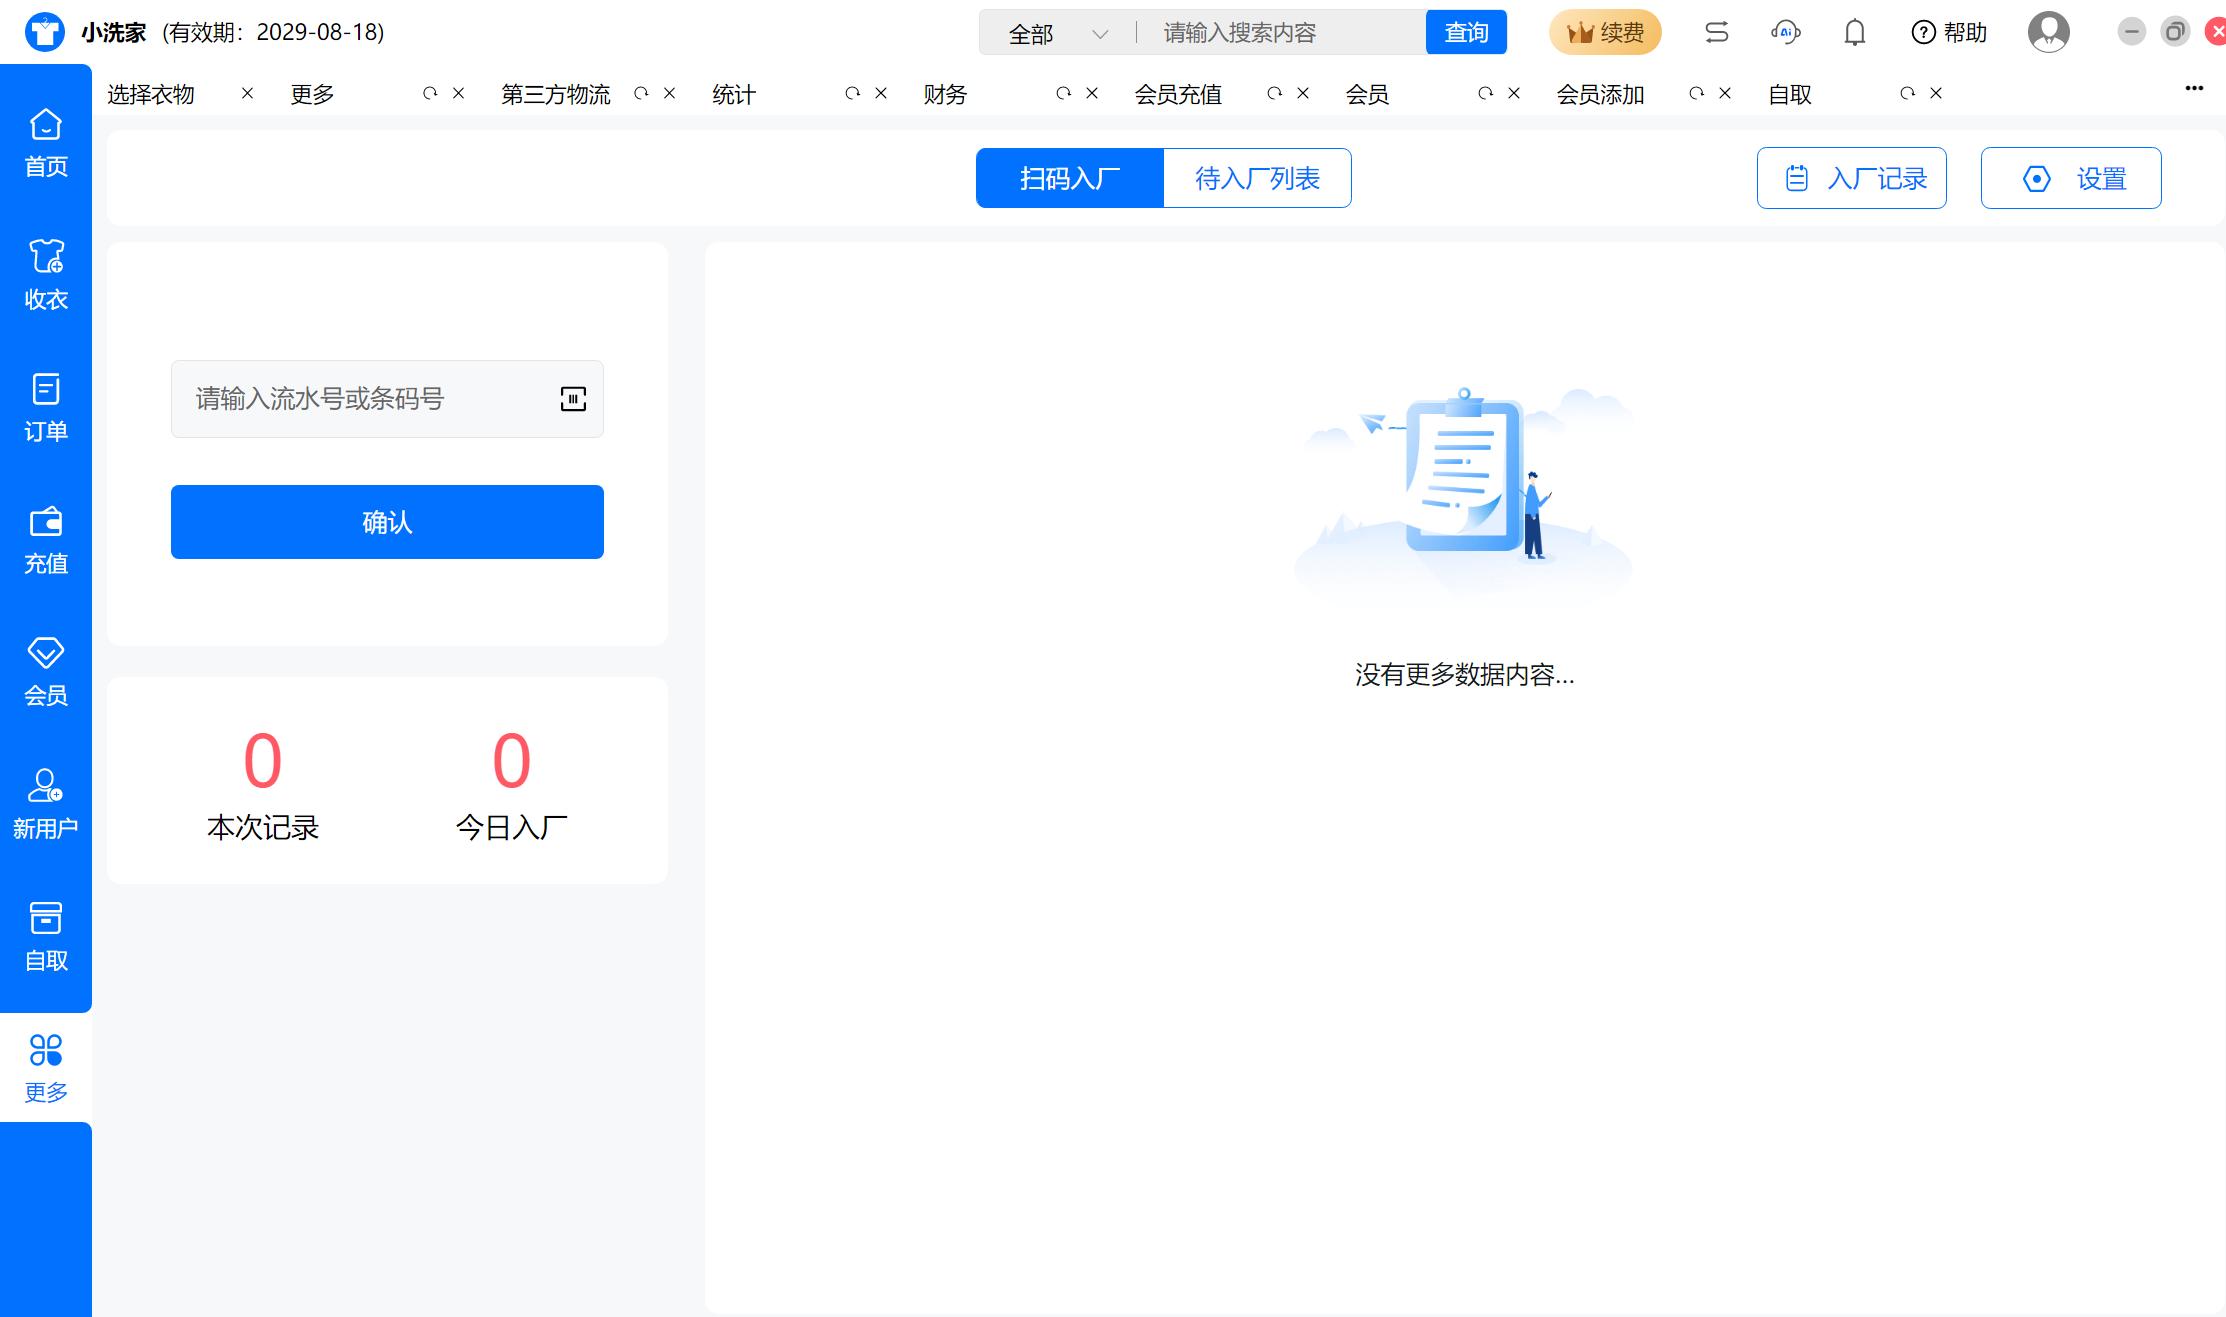Switch to the 会员充值 tab
Viewport: 2226px width, 1317px height.
[1178, 94]
